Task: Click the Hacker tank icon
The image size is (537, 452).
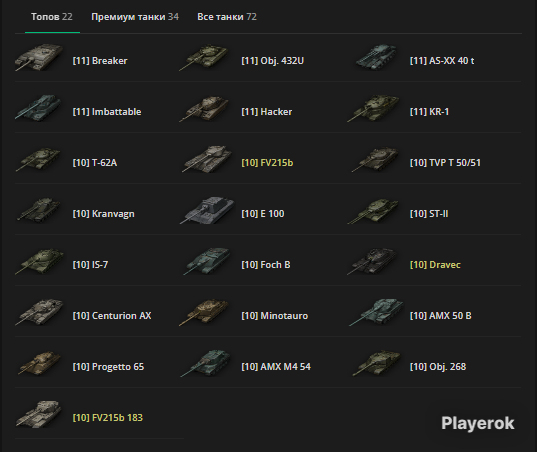Action: 203,109
